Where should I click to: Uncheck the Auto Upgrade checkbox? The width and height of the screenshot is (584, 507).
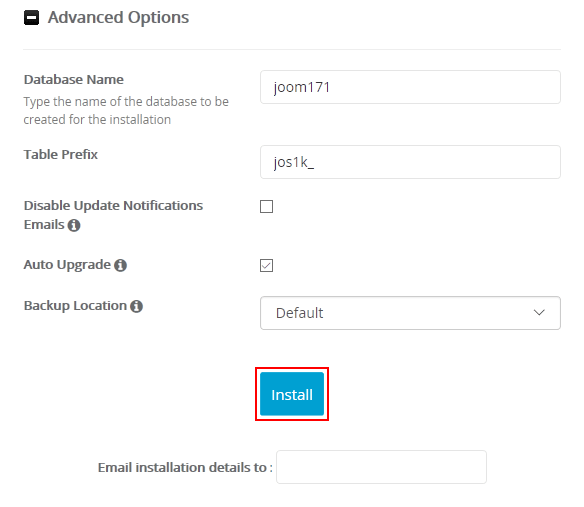[266, 266]
